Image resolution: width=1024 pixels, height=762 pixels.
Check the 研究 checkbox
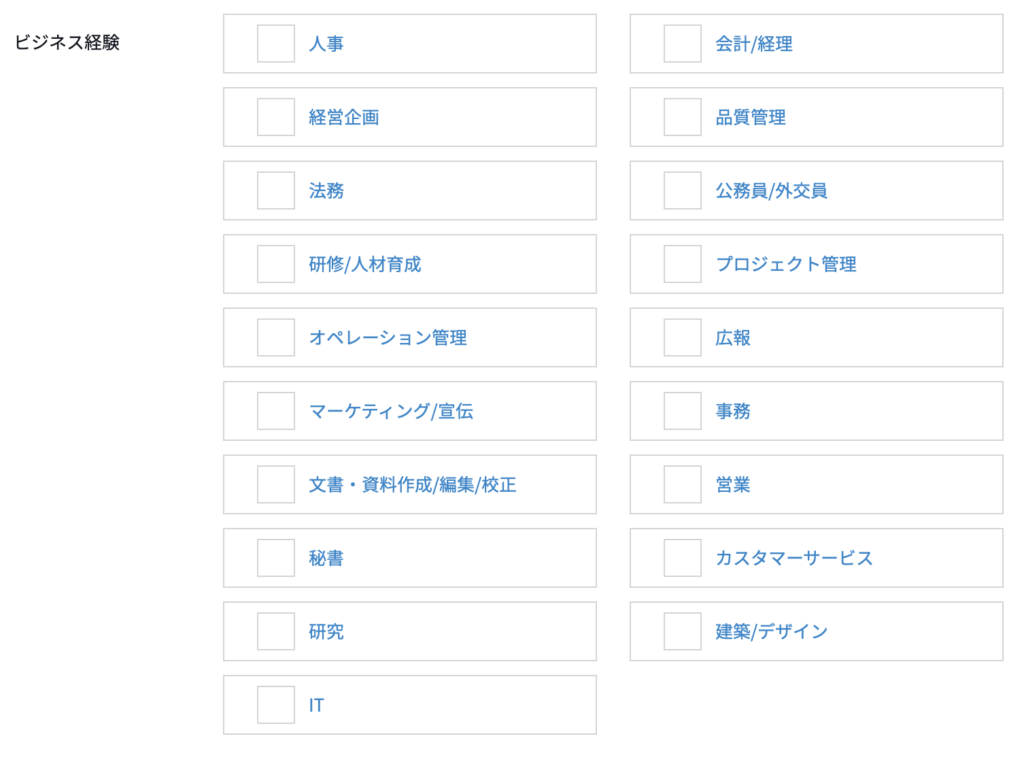point(276,632)
